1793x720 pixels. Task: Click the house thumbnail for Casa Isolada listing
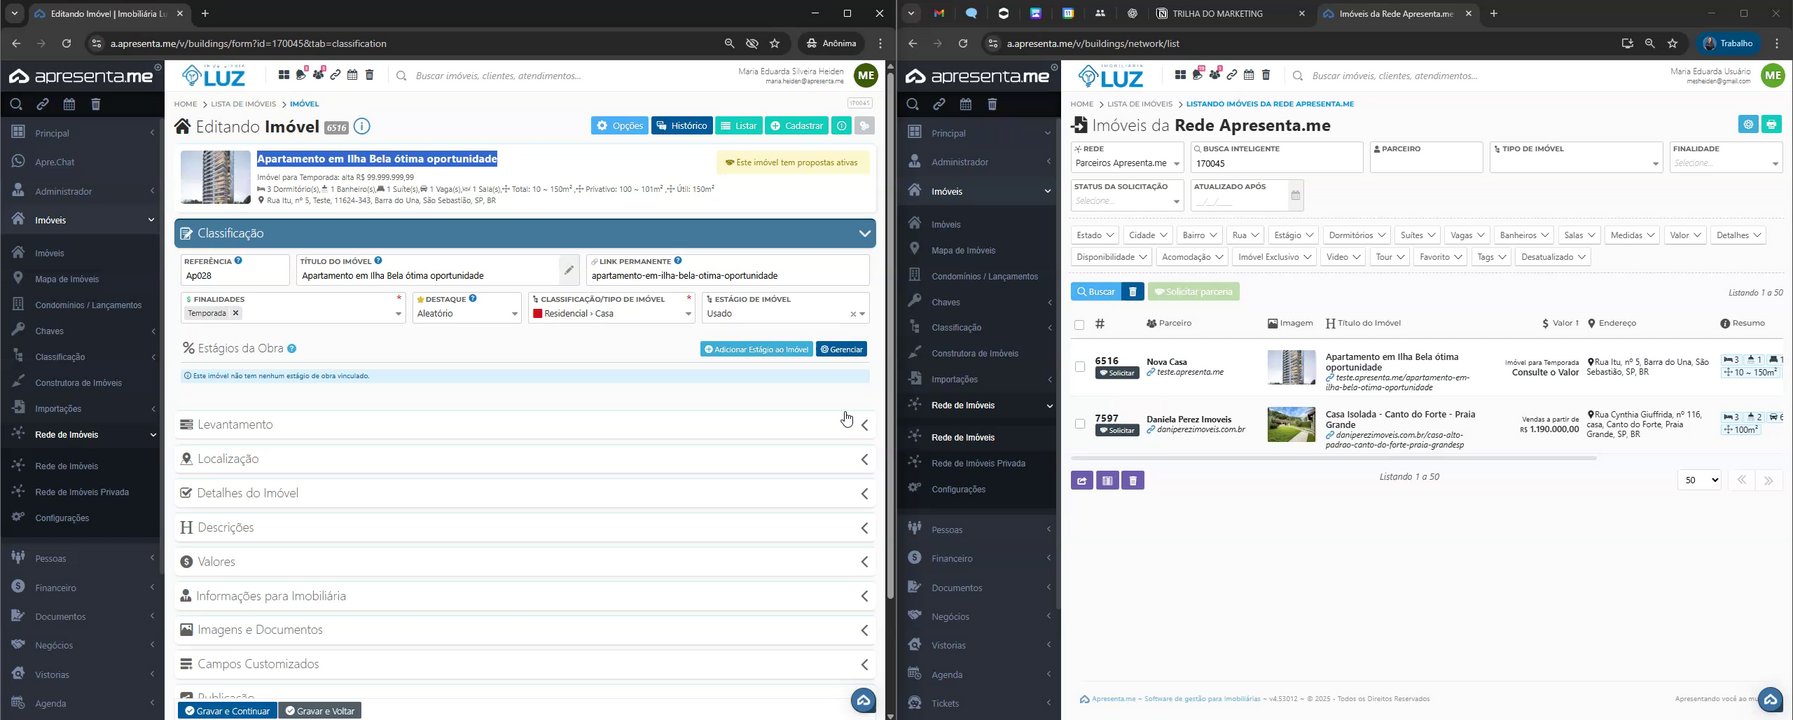(x=1291, y=424)
